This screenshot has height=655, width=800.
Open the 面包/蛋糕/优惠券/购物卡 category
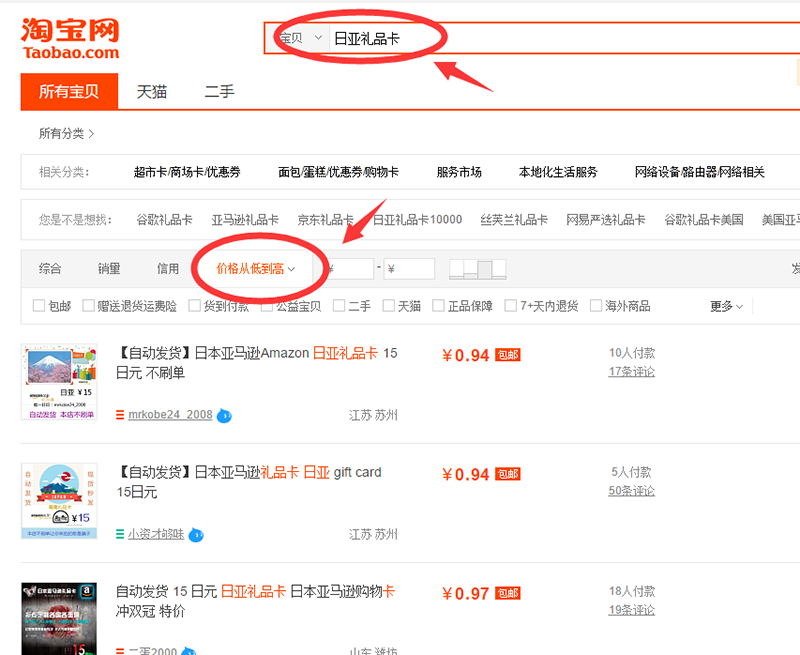pyautogui.click(x=338, y=172)
